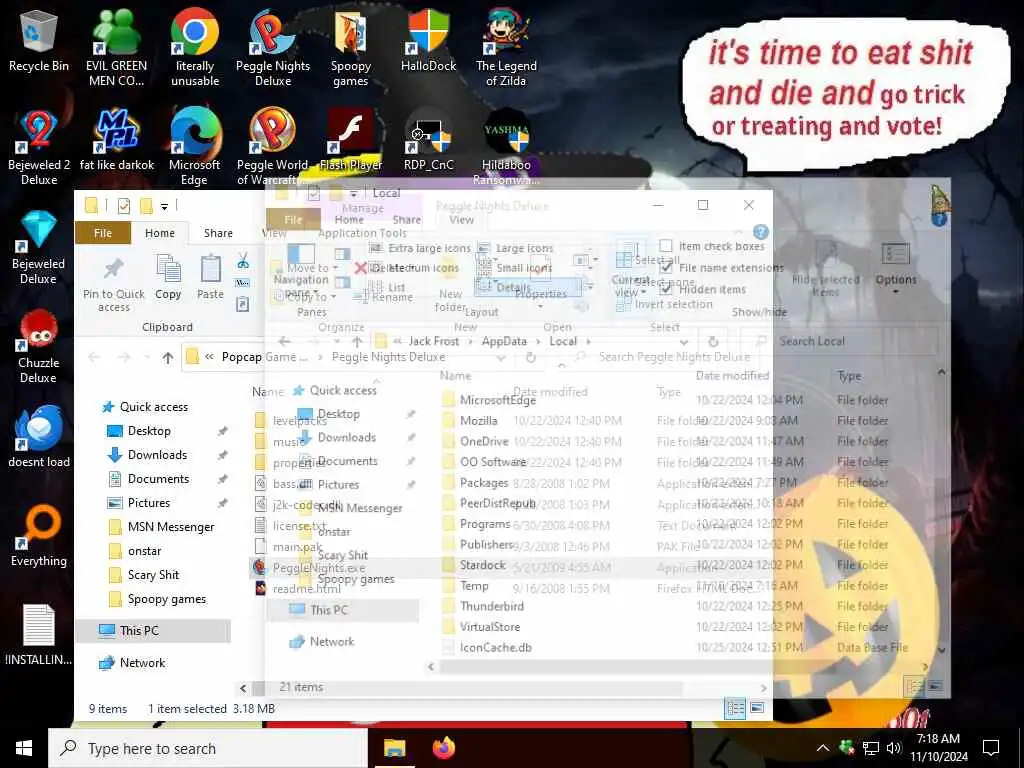Click the Copy icon in Clipboard group
Screen dimensions: 1024x768
point(168,277)
